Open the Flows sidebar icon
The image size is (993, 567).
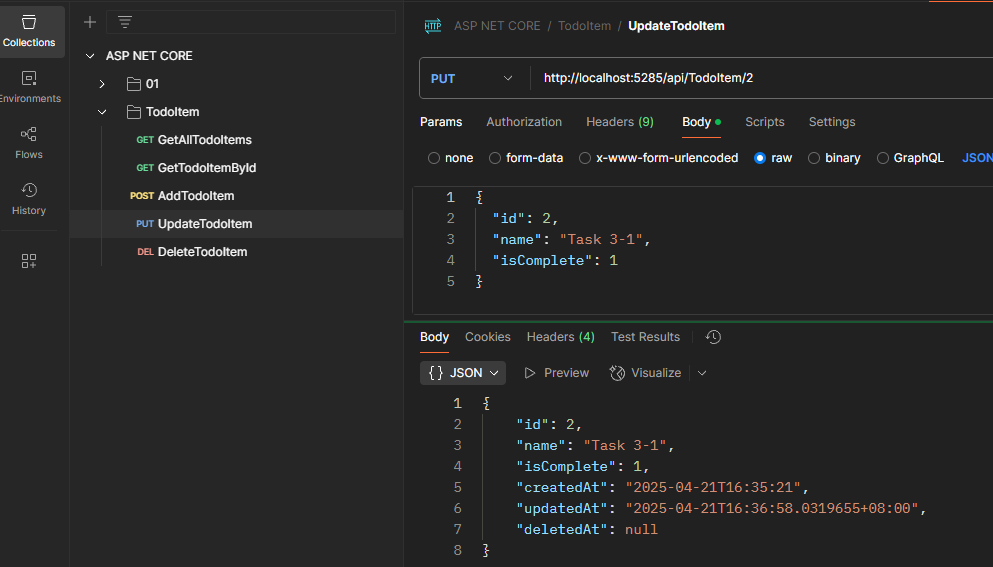pyautogui.click(x=29, y=143)
